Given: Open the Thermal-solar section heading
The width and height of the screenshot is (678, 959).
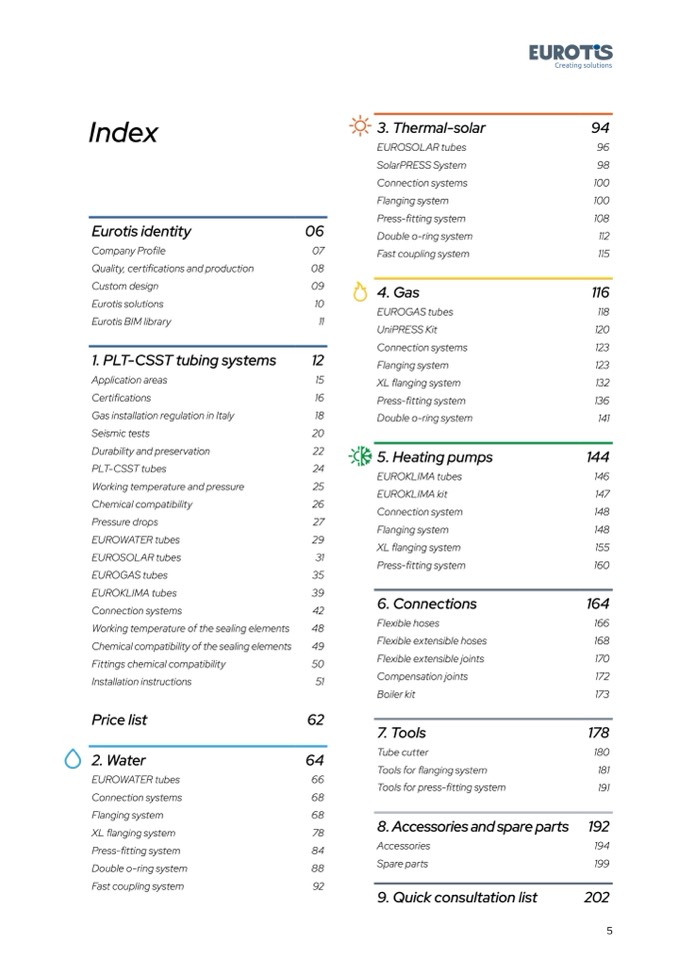Looking at the screenshot, I should coord(431,128).
